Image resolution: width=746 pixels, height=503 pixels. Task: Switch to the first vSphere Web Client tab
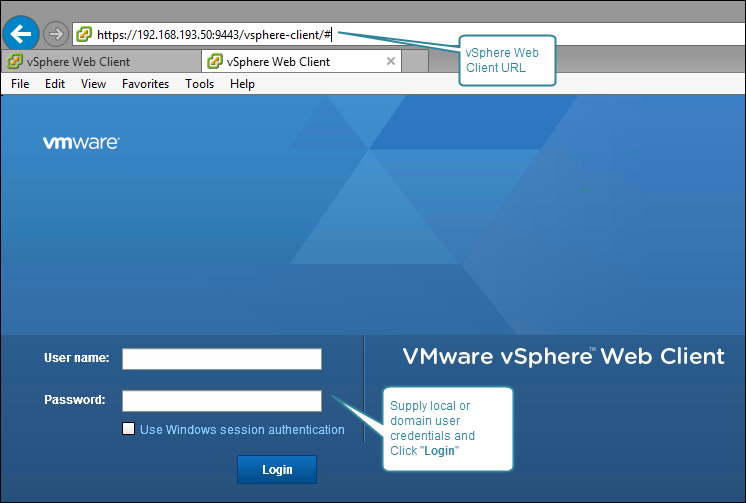click(101, 61)
